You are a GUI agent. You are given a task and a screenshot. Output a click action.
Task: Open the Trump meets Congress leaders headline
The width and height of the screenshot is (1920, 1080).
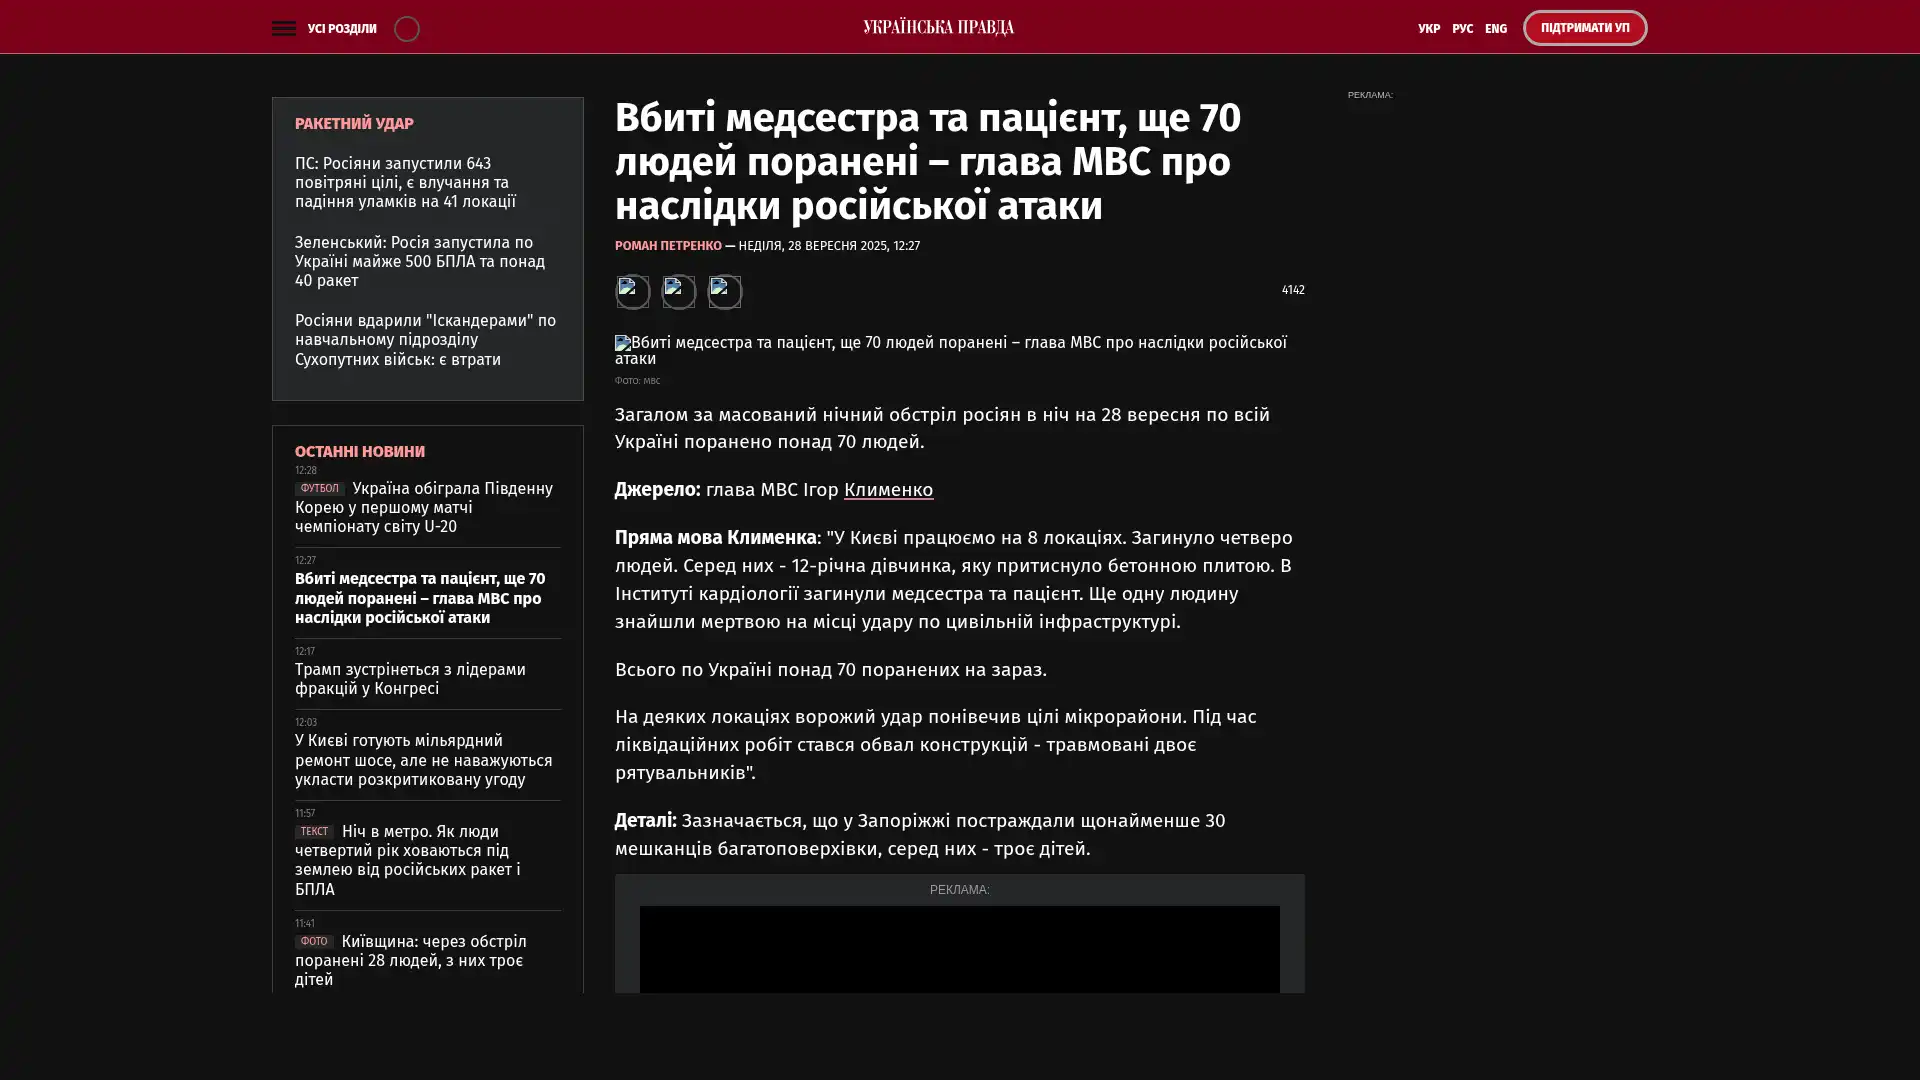(410, 679)
